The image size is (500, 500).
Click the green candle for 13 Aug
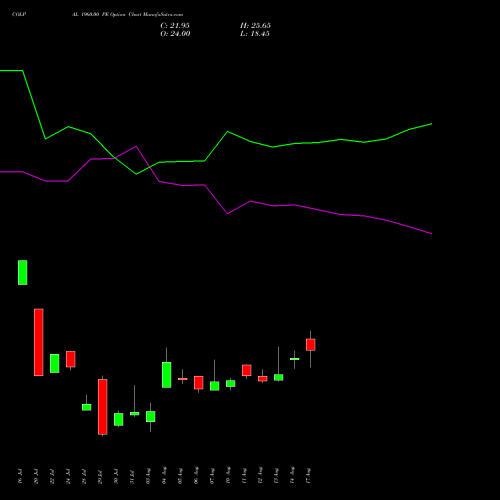(279, 377)
